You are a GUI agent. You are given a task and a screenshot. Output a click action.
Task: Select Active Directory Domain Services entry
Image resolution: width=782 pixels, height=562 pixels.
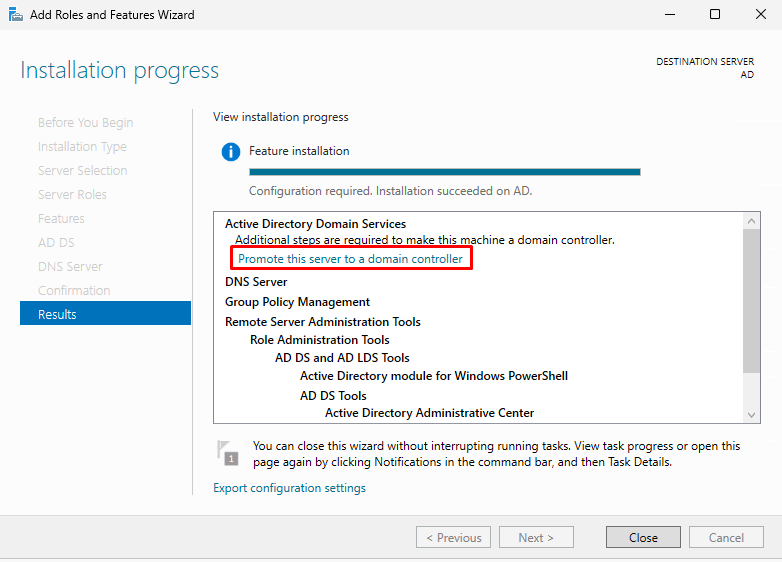315,224
